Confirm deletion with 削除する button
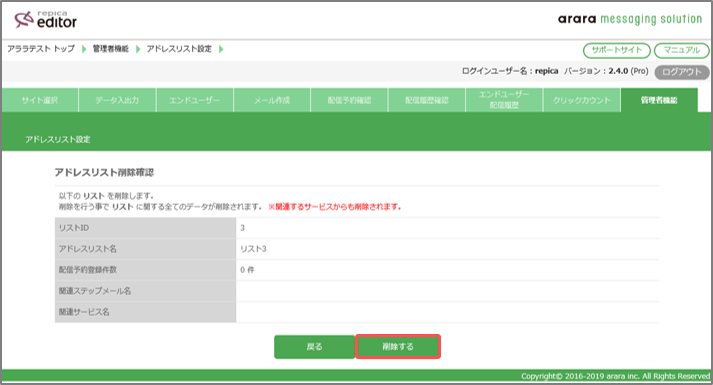This screenshot has width=713, height=385. coord(398,347)
